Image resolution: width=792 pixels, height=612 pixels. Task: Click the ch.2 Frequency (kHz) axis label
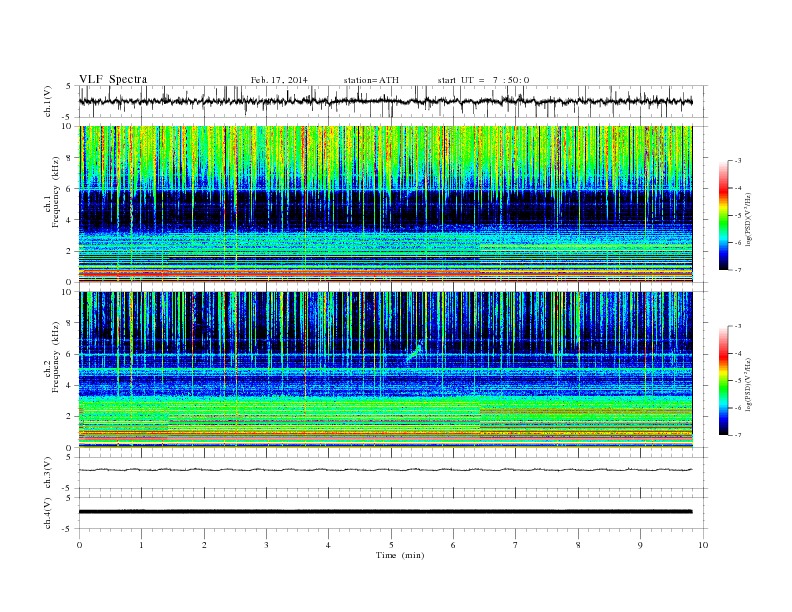point(52,356)
